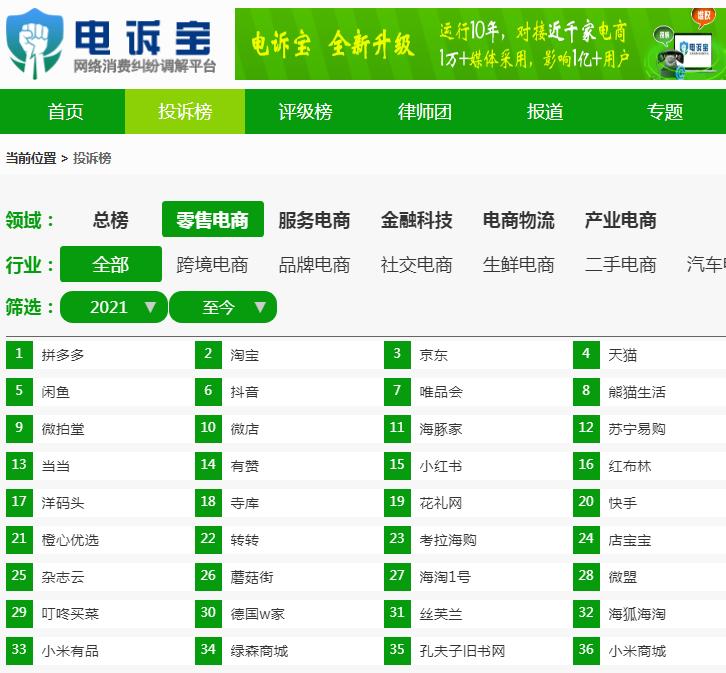Select 投诉榜 navigation tab

click(185, 112)
